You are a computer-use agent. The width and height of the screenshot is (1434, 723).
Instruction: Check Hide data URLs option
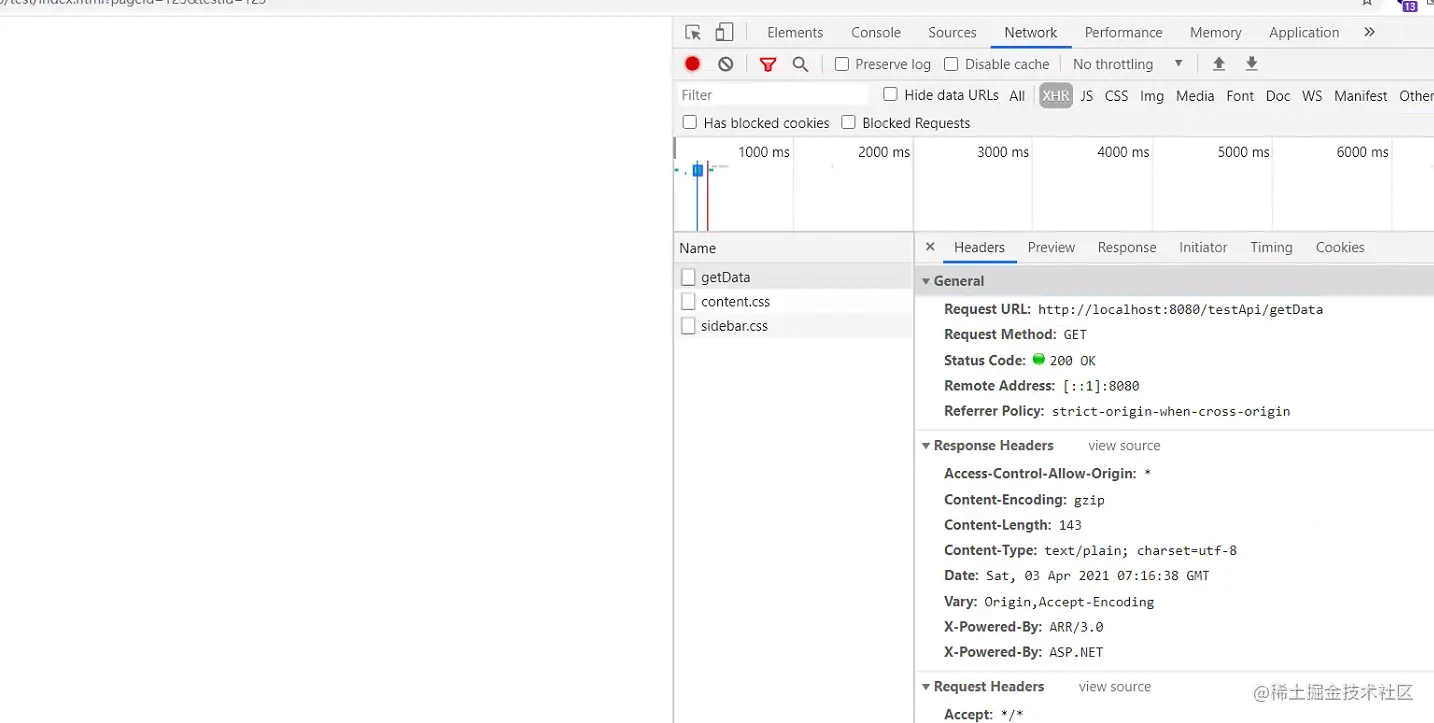(890, 94)
